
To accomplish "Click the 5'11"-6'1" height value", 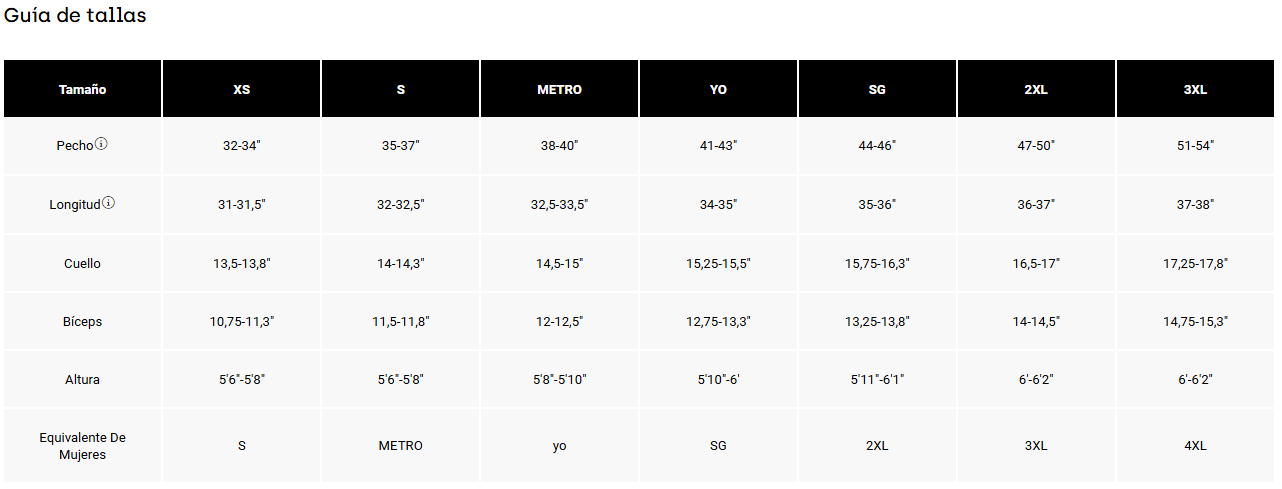I will point(877,380).
